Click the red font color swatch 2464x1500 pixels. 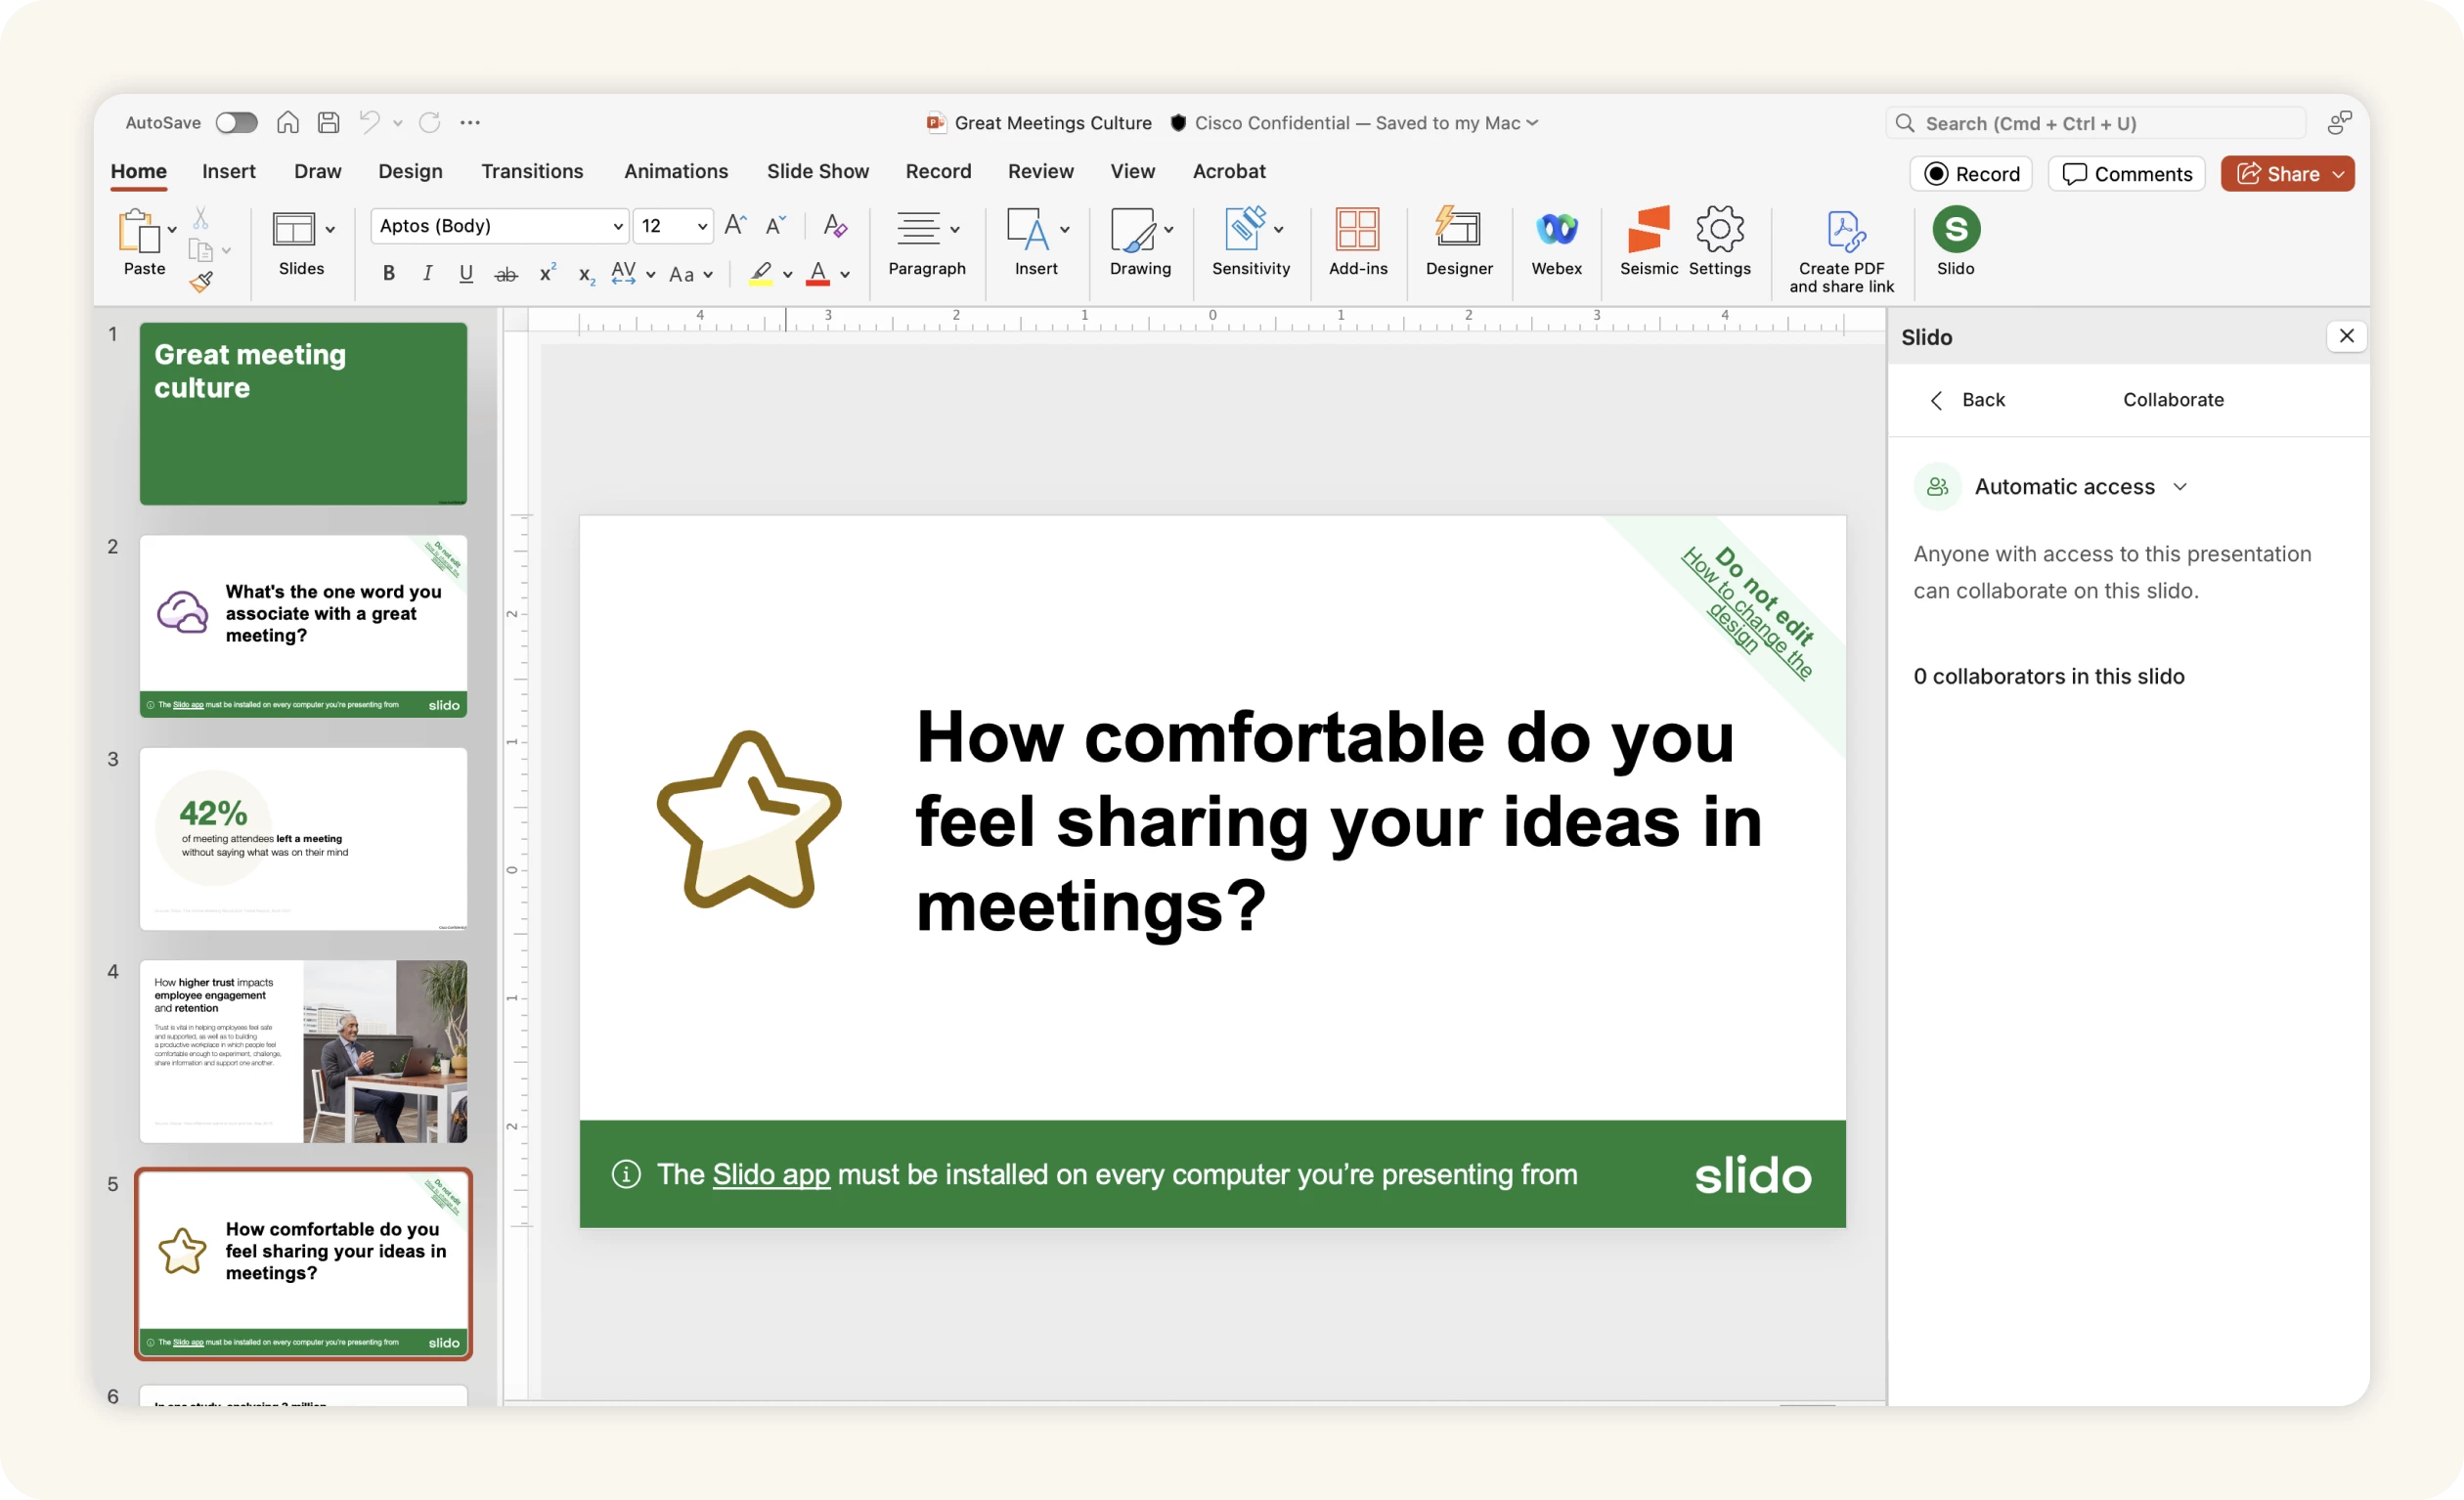click(818, 274)
